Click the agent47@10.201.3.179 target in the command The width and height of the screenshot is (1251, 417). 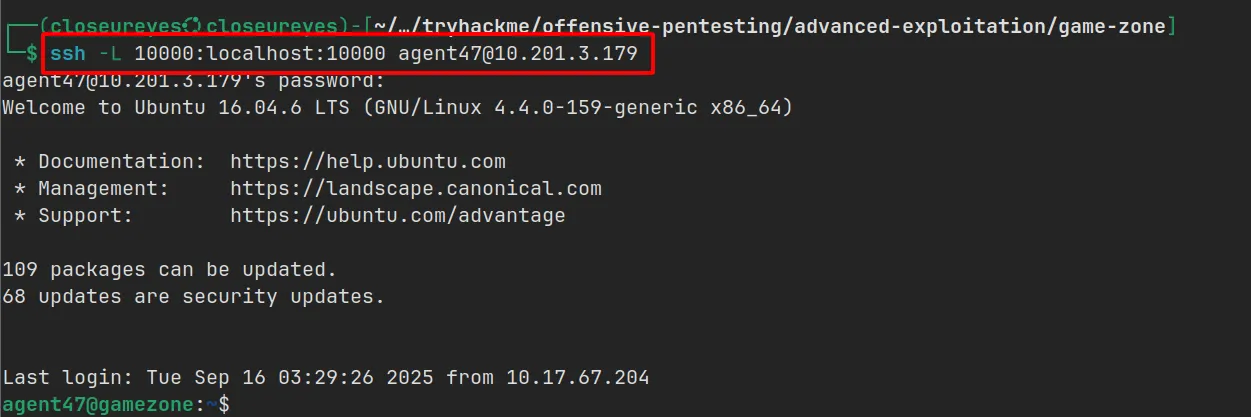tap(517, 54)
